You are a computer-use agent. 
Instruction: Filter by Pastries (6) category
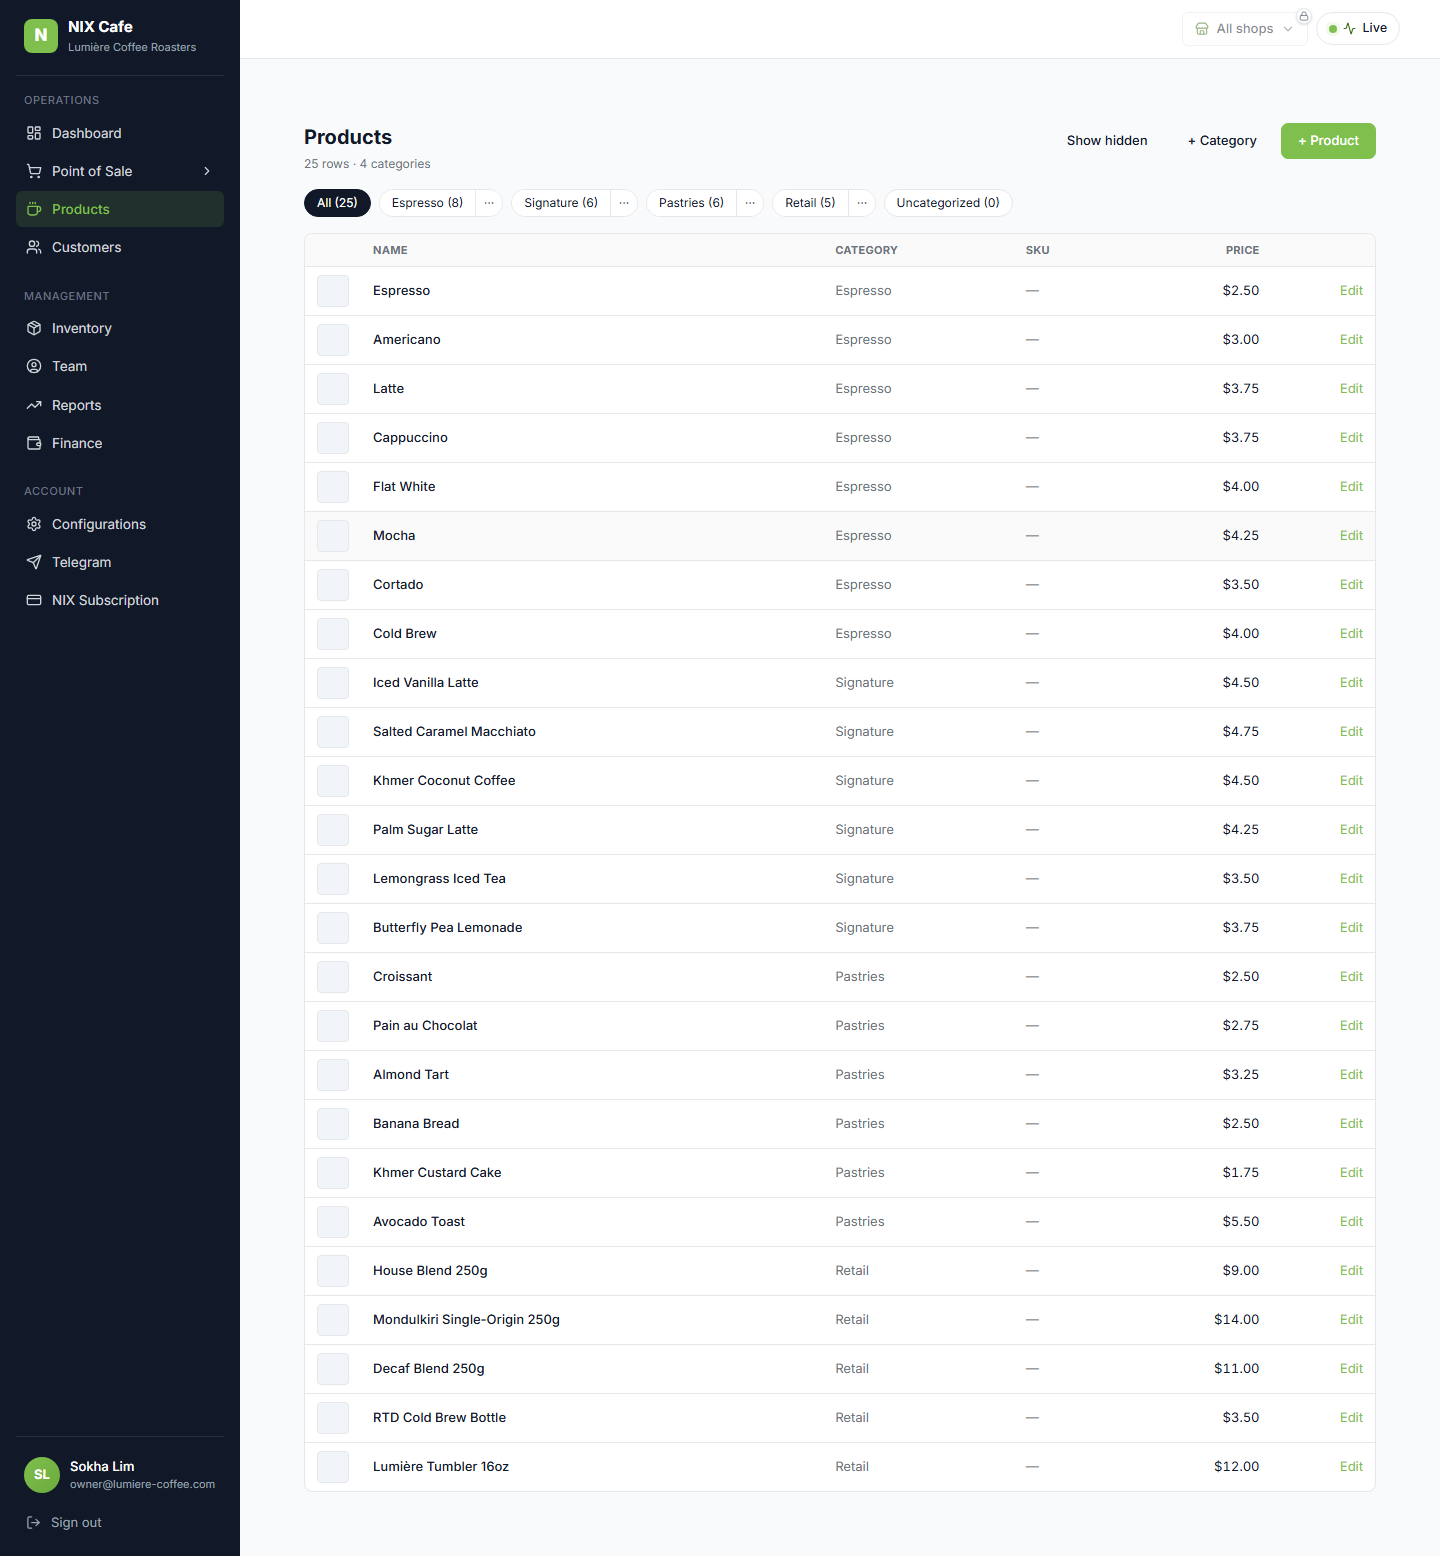click(x=692, y=203)
